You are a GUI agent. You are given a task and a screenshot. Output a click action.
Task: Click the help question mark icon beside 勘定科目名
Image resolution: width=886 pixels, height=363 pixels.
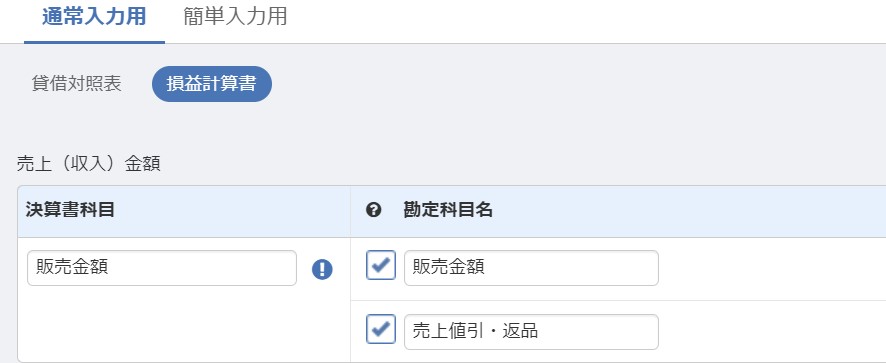(x=373, y=210)
